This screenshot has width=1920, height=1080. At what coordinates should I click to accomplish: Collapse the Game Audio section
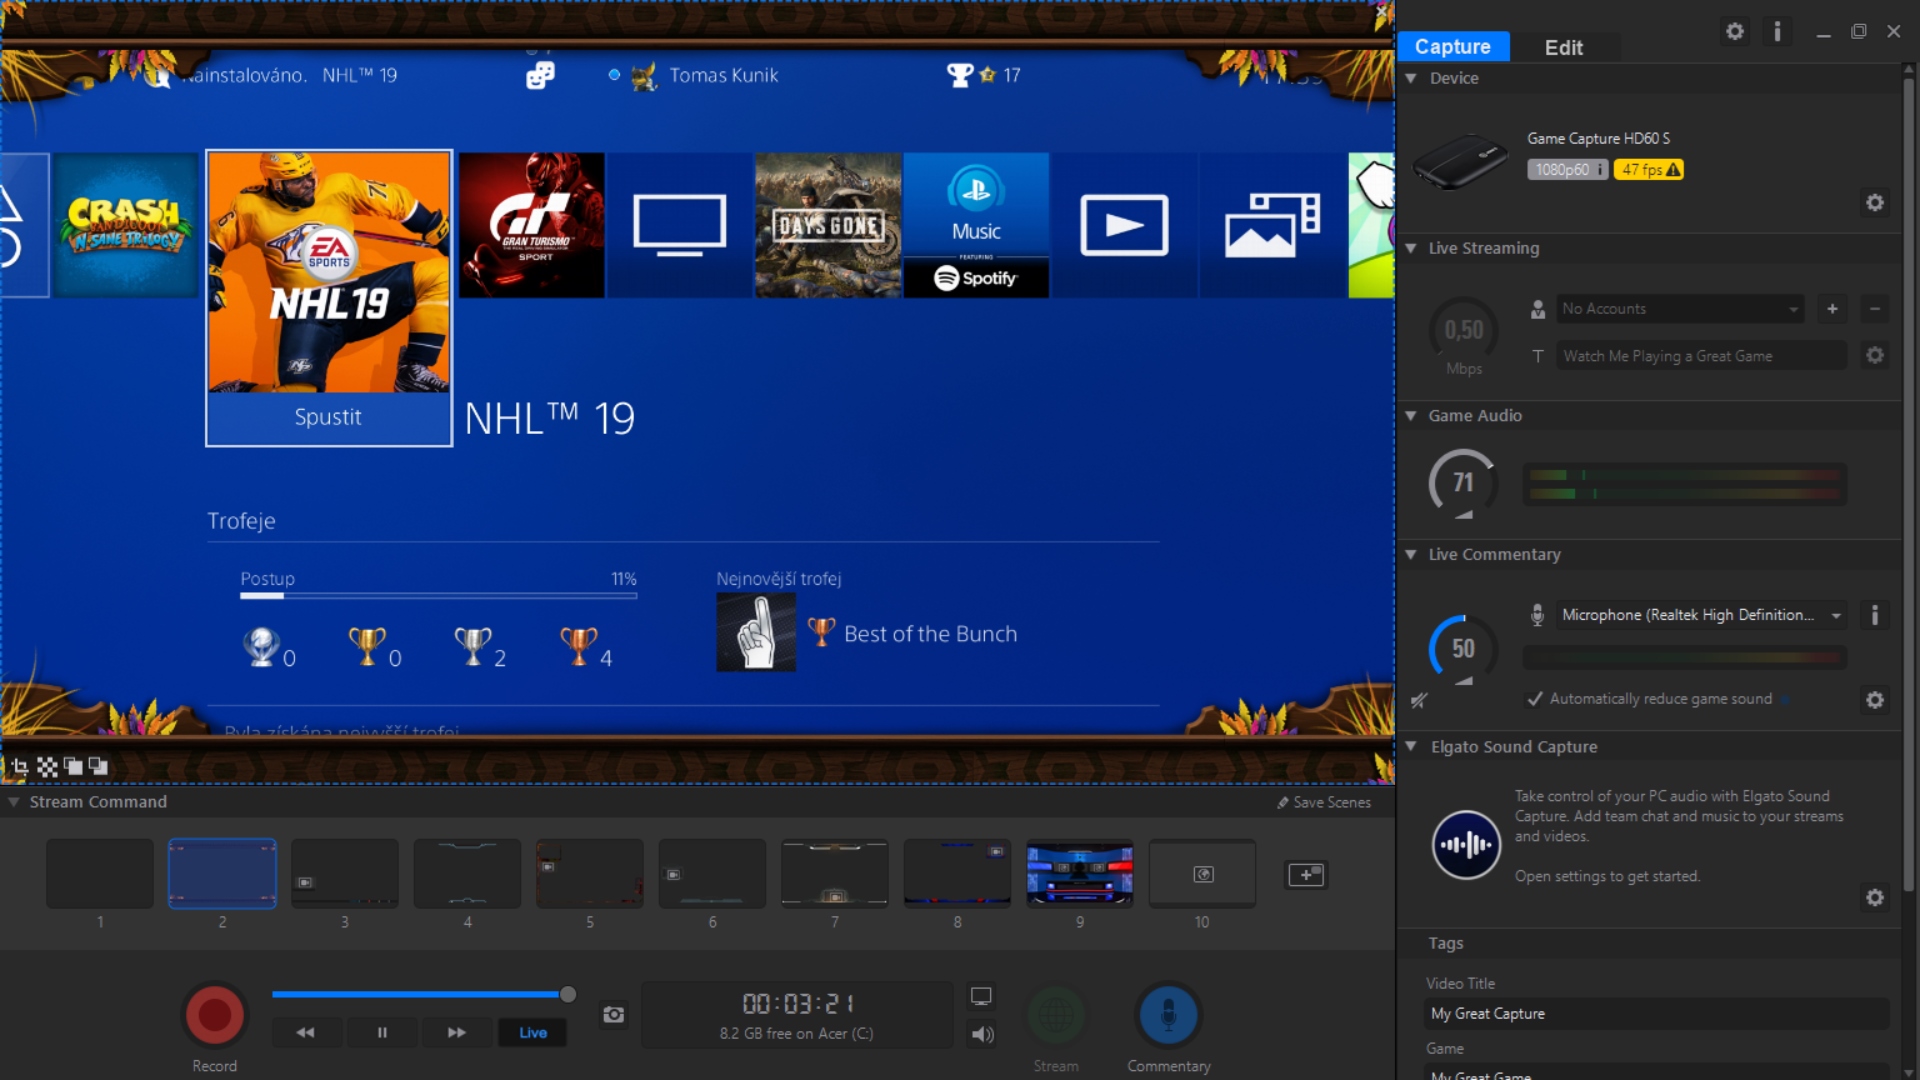tap(1411, 416)
